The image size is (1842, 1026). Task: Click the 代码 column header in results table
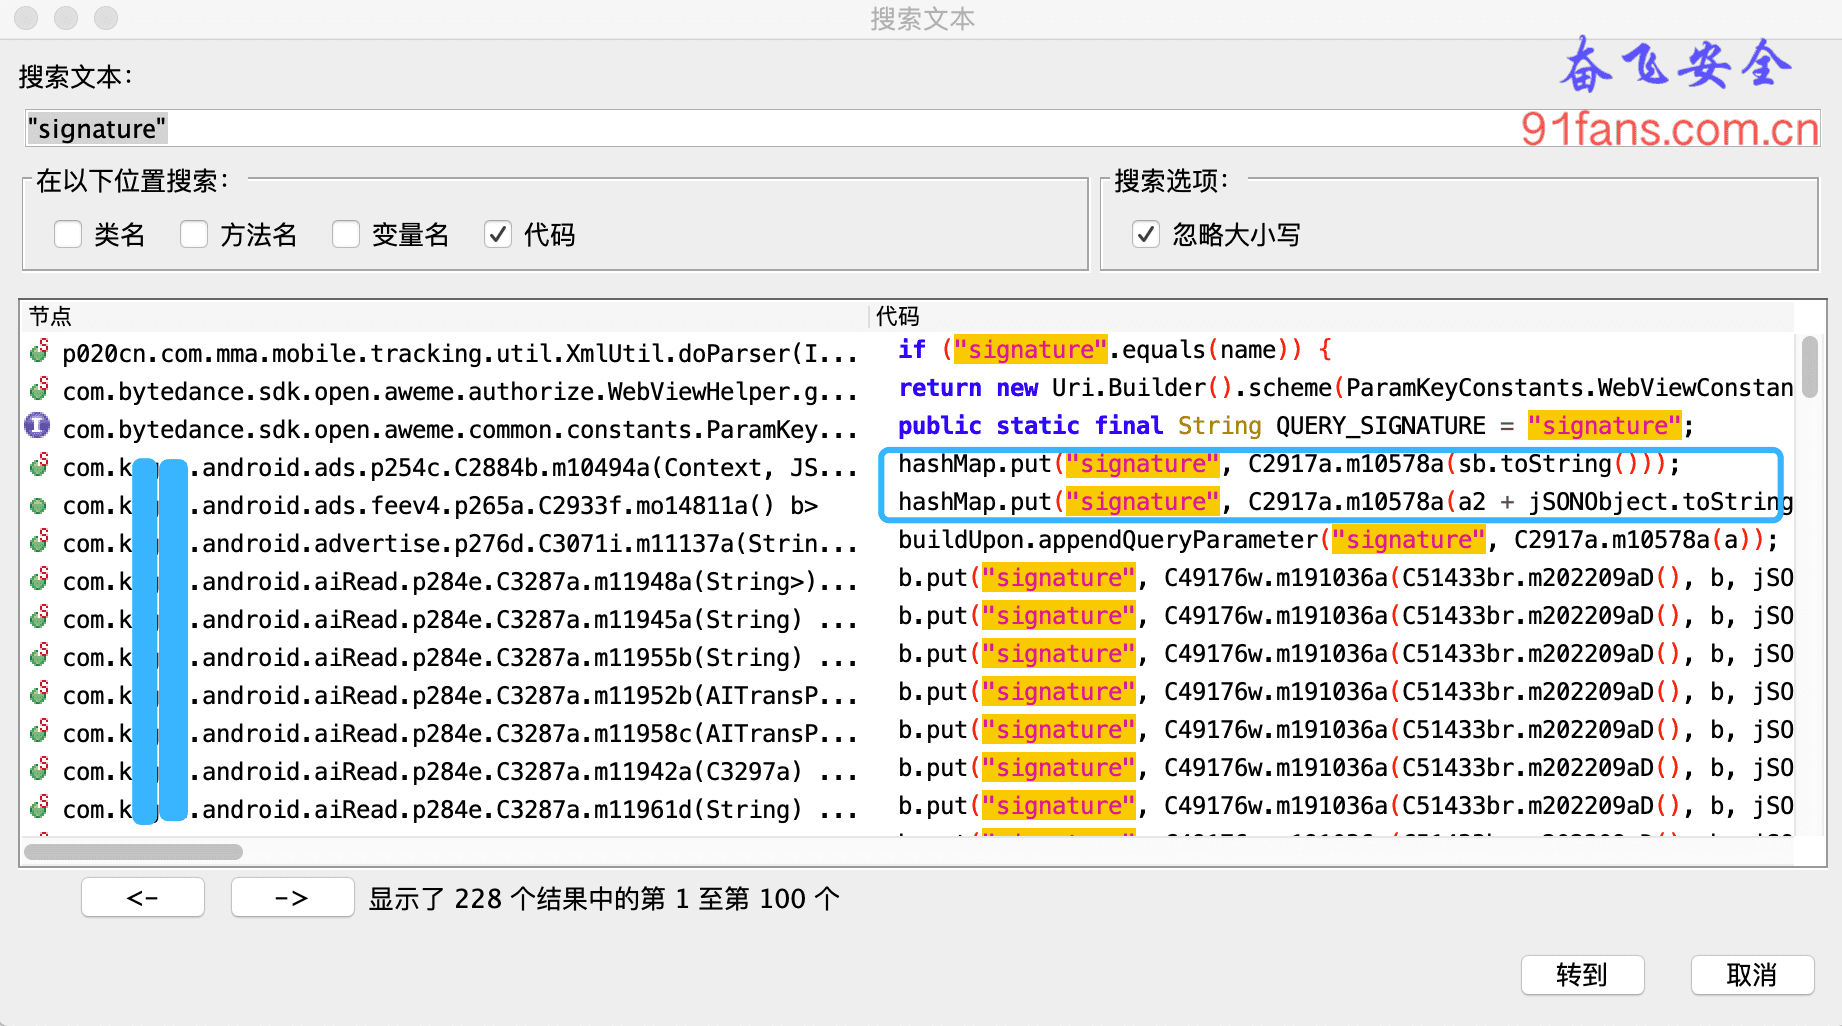tap(1331, 316)
